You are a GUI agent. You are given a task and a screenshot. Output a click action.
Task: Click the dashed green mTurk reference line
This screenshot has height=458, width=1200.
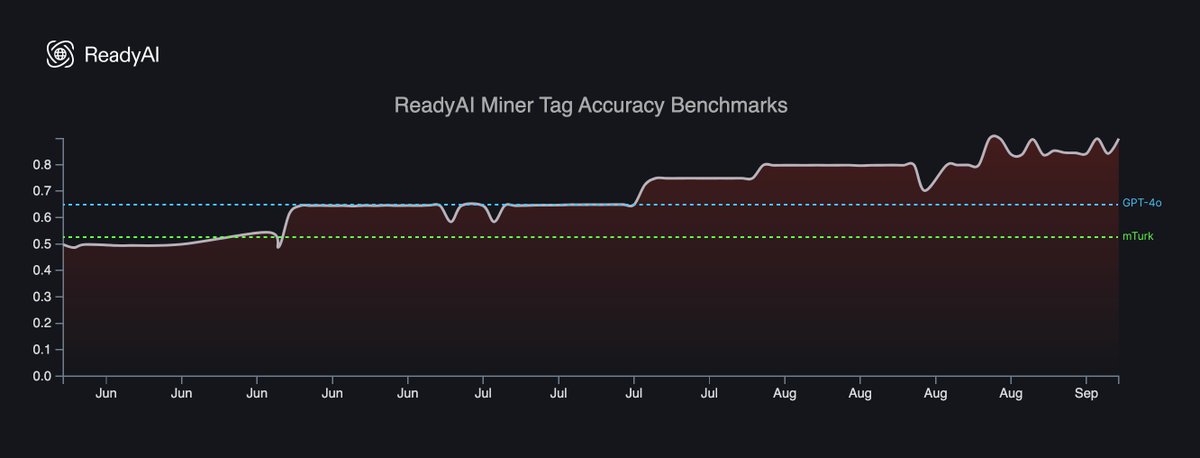pyautogui.click(x=590, y=237)
